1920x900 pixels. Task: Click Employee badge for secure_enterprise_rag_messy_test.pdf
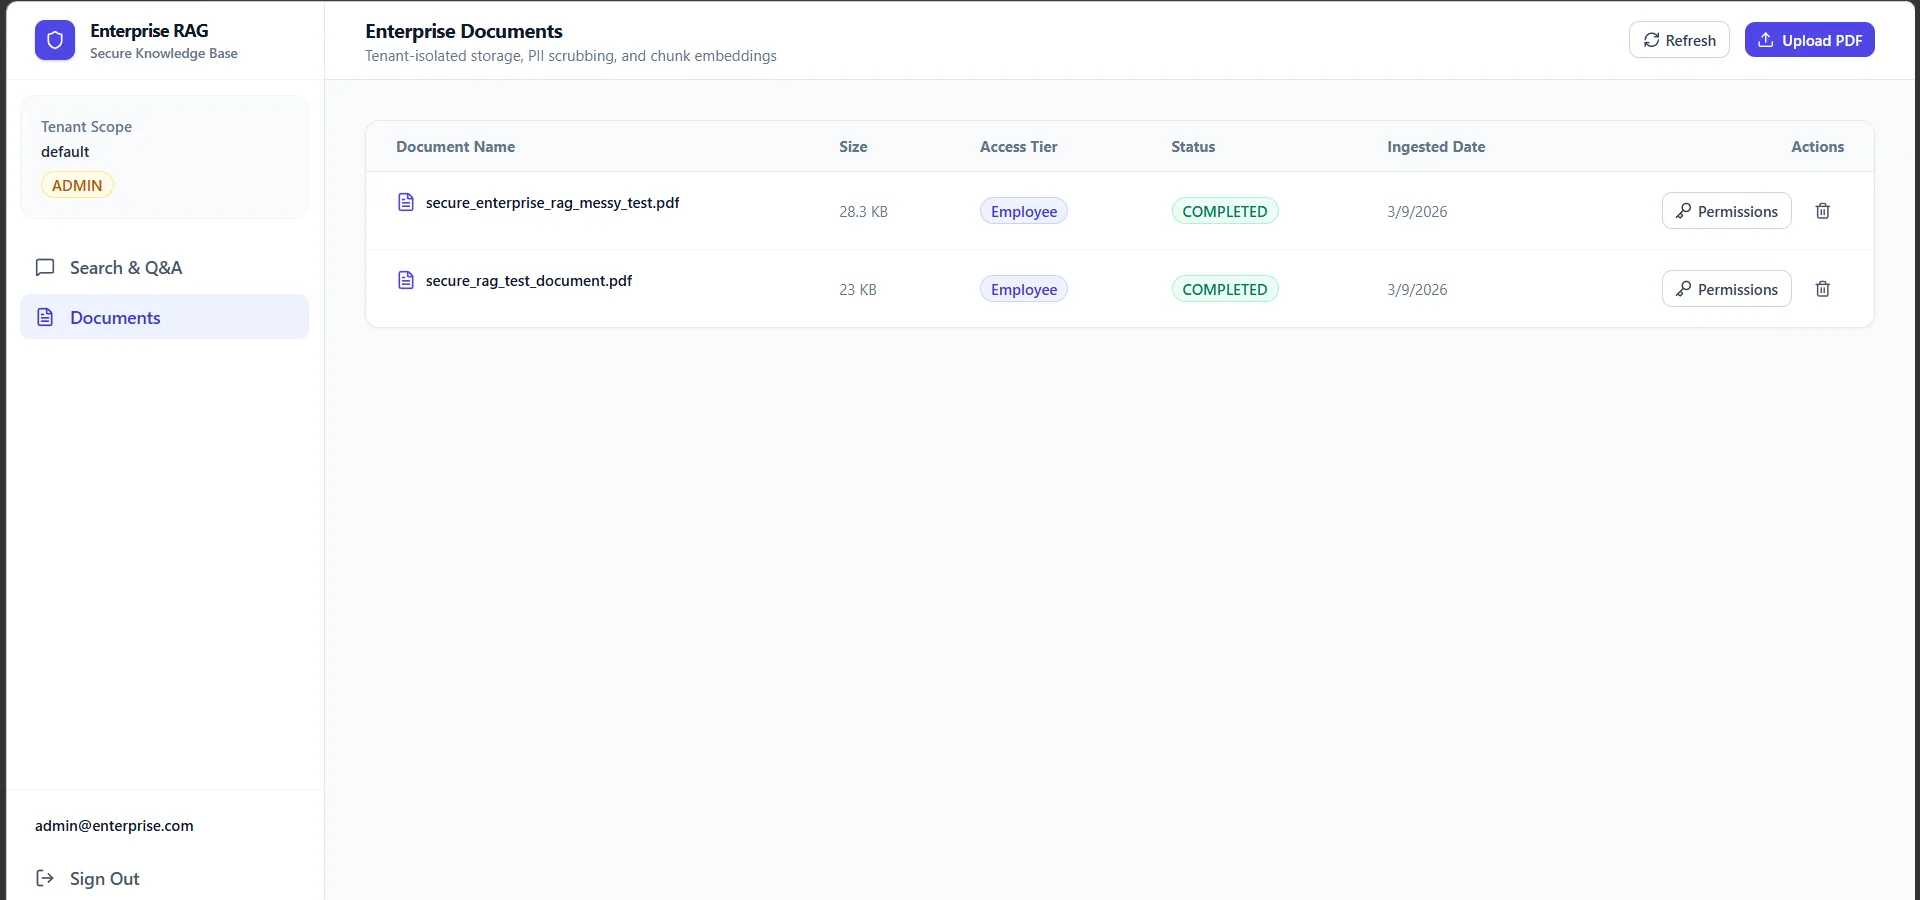(x=1024, y=211)
